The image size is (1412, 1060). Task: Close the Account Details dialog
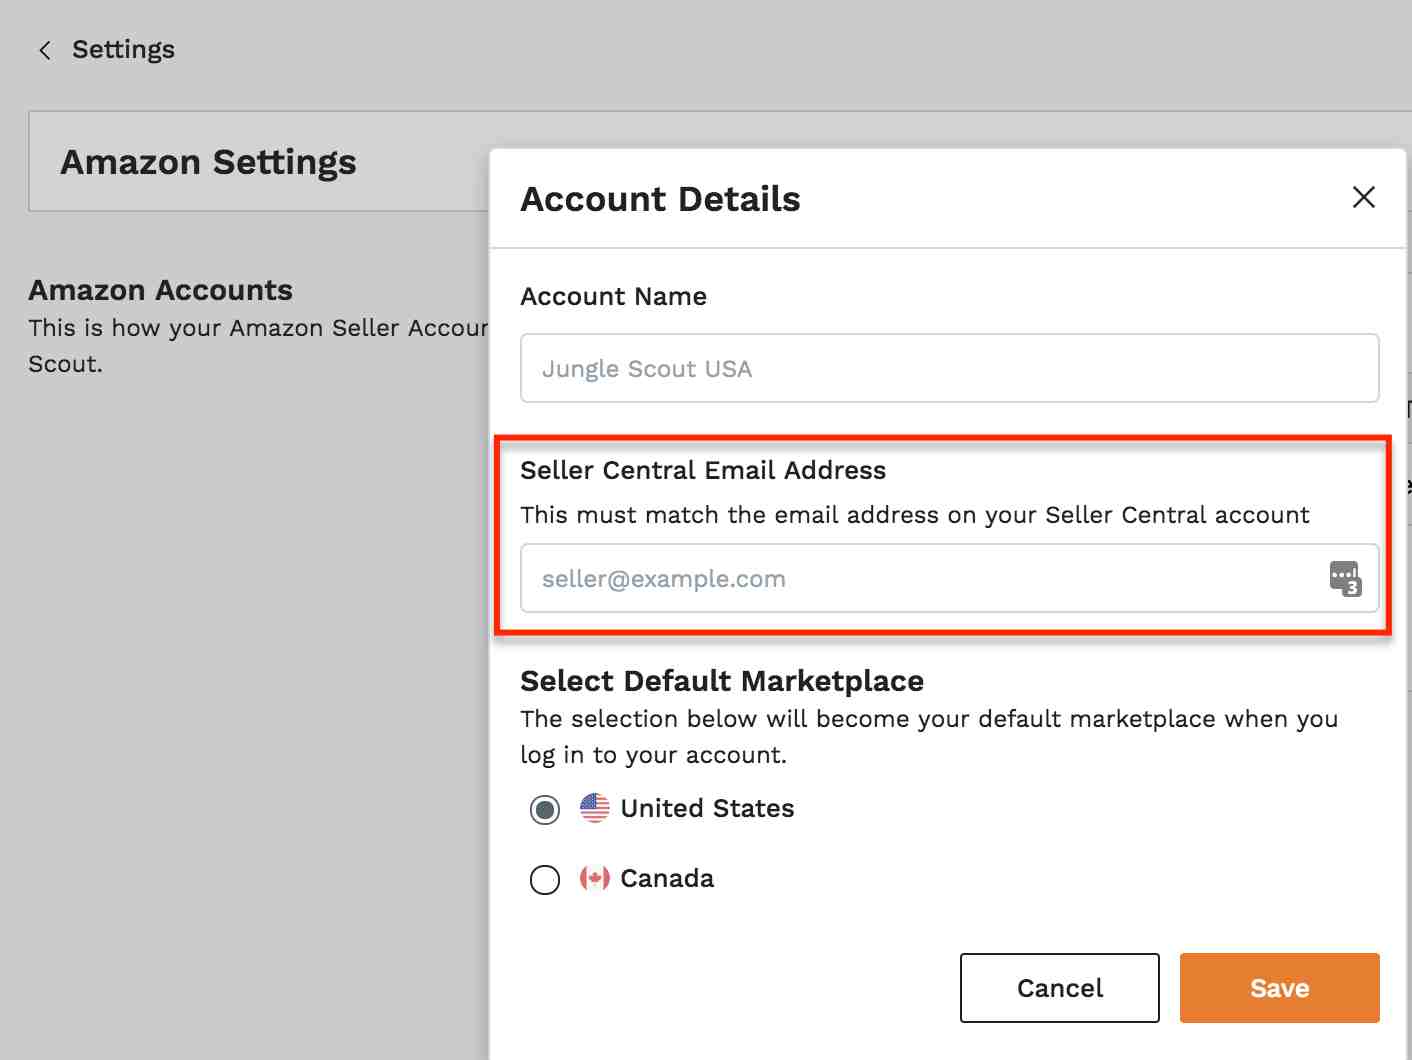[1363, 197]
